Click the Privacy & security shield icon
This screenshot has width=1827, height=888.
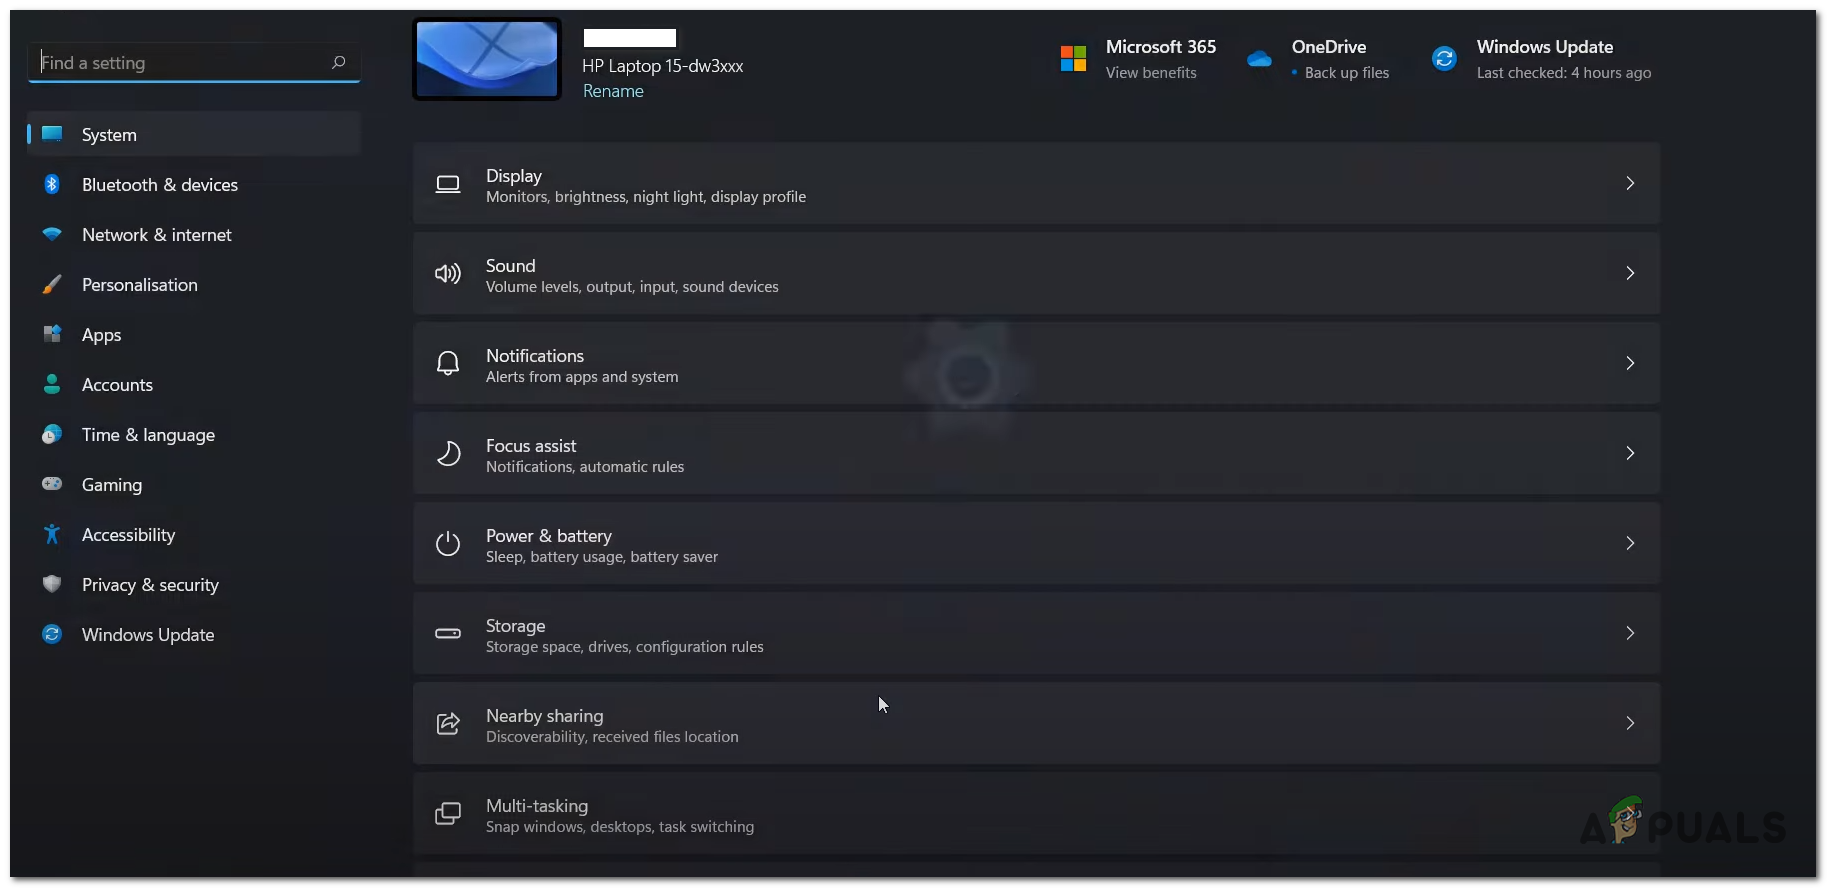click(x=52, y=584)
